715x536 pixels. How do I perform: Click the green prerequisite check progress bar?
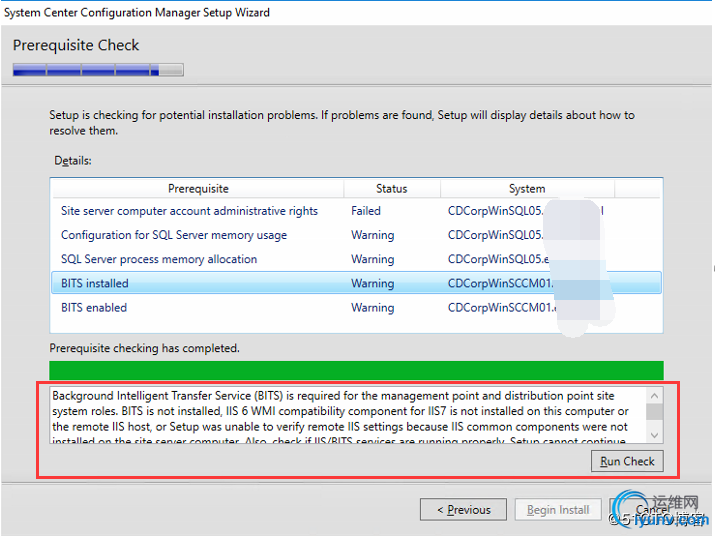click(x=356, y=370)
